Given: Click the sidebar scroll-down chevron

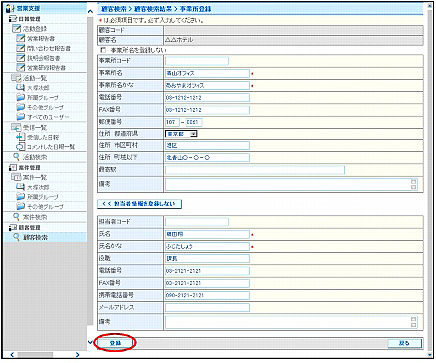Looking at the screenshot, I should pos(90,342).
